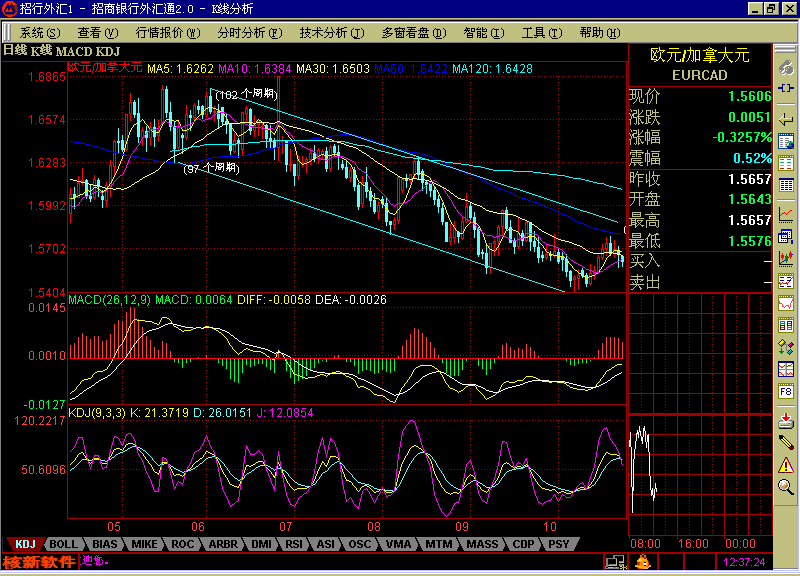Switch to the CDP indicator tab
Screen dimensions: 800x576
(x=523, y=544)
